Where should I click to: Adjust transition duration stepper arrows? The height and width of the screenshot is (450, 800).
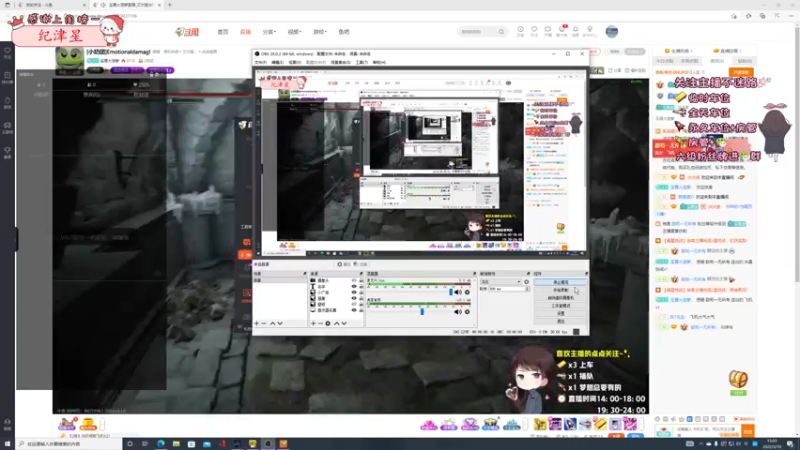527,289
